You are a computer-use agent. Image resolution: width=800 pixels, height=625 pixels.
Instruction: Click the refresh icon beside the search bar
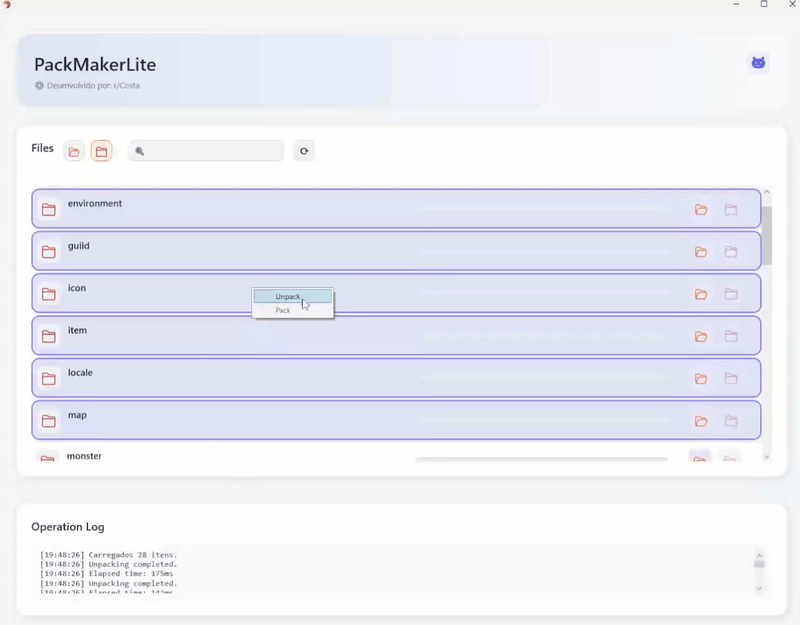pyautogui.click(x=303, y=150)
